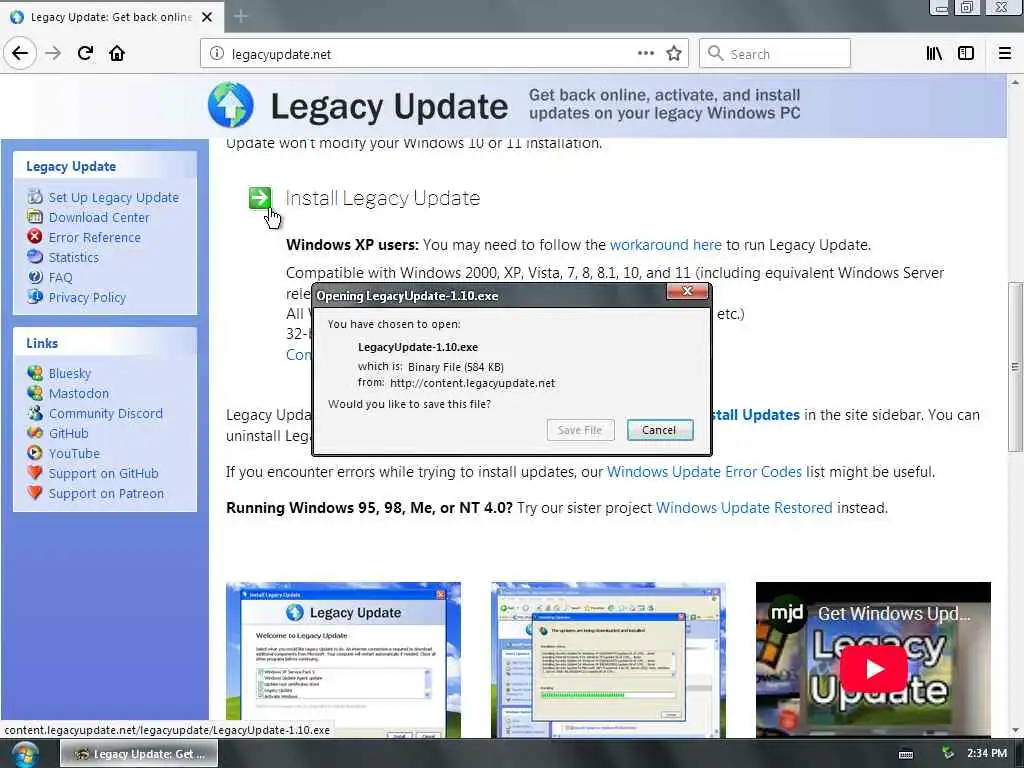Image resolution: width=1024 pixels, height=768 pixels.
Task: Open page actions three-dot menu
Action: tap(645, 54)
